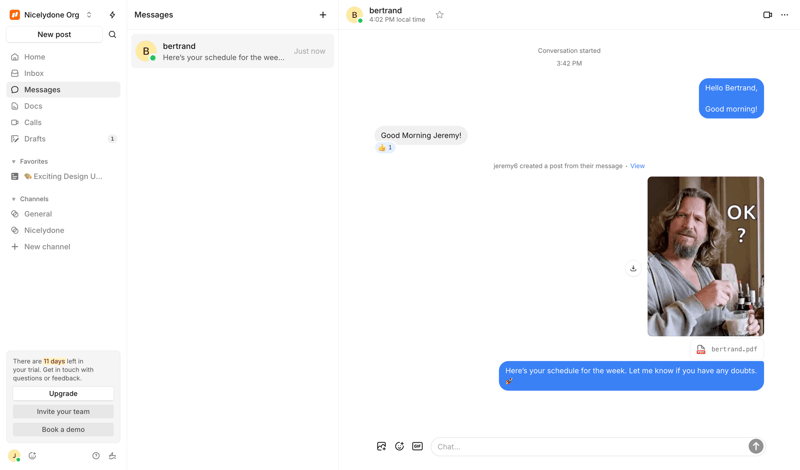Viewport: 800px width, 470px height.
Task: Open the lightning bolt quick actions
Action: point(112,15)
